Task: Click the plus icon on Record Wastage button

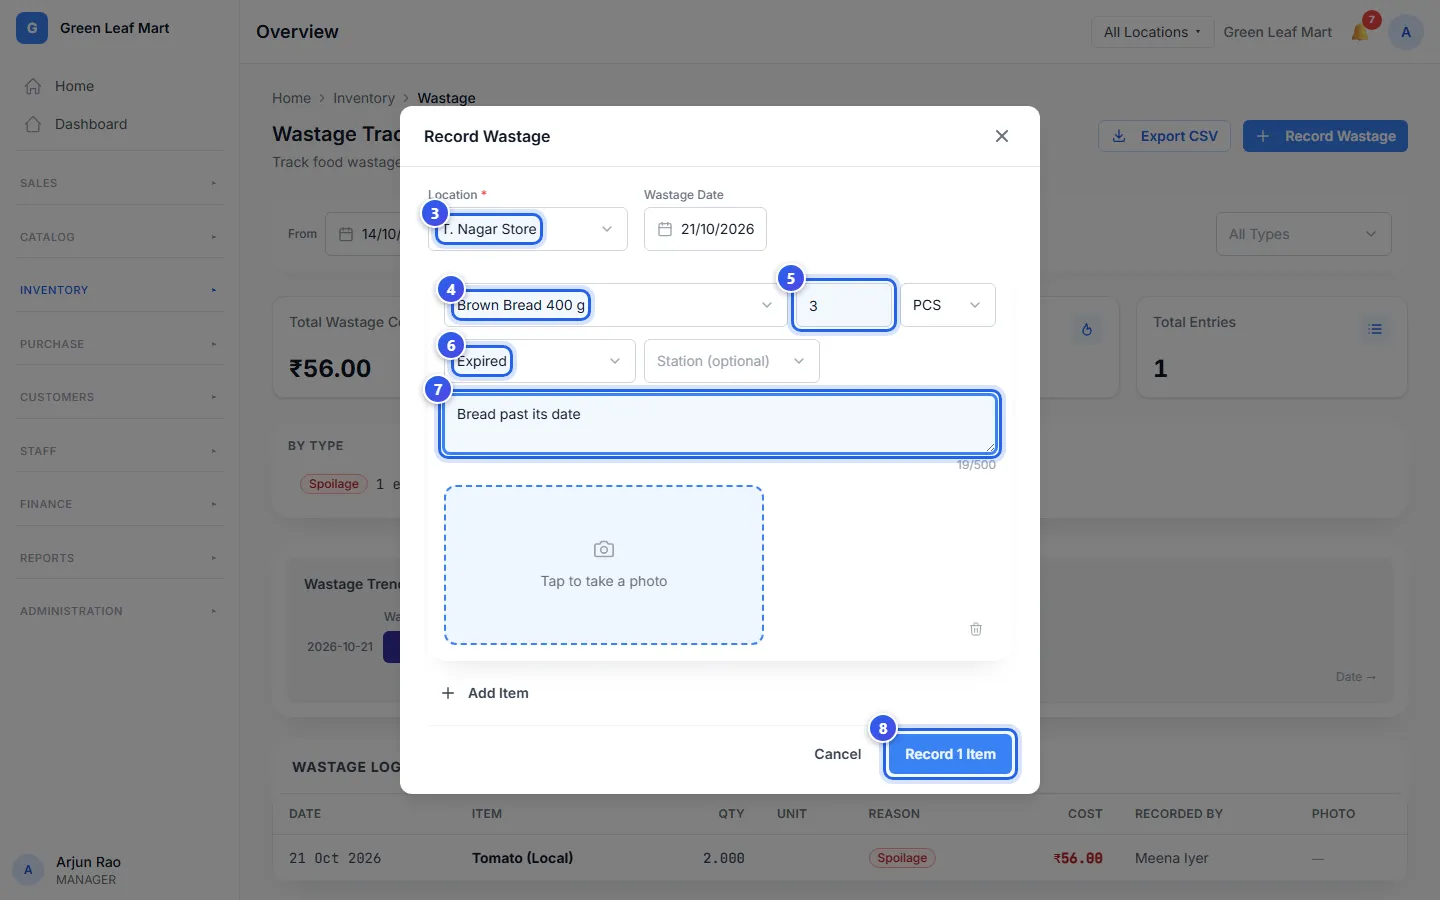Action: (1263, 136)
